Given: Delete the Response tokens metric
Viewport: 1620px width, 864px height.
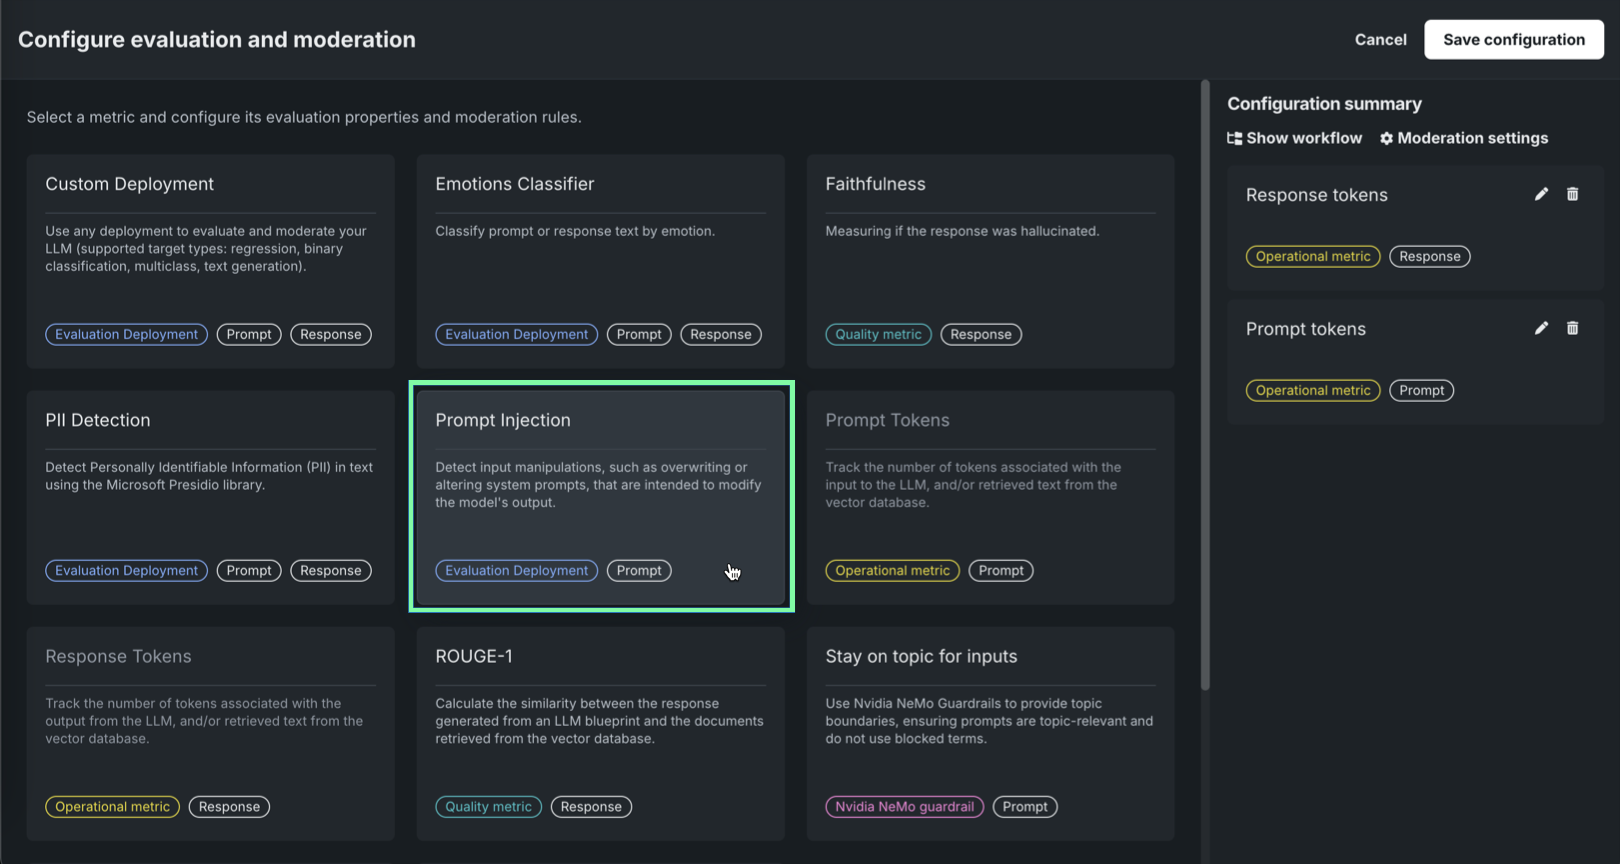Looking at the screenshot, I should (x=1572, y=194).
